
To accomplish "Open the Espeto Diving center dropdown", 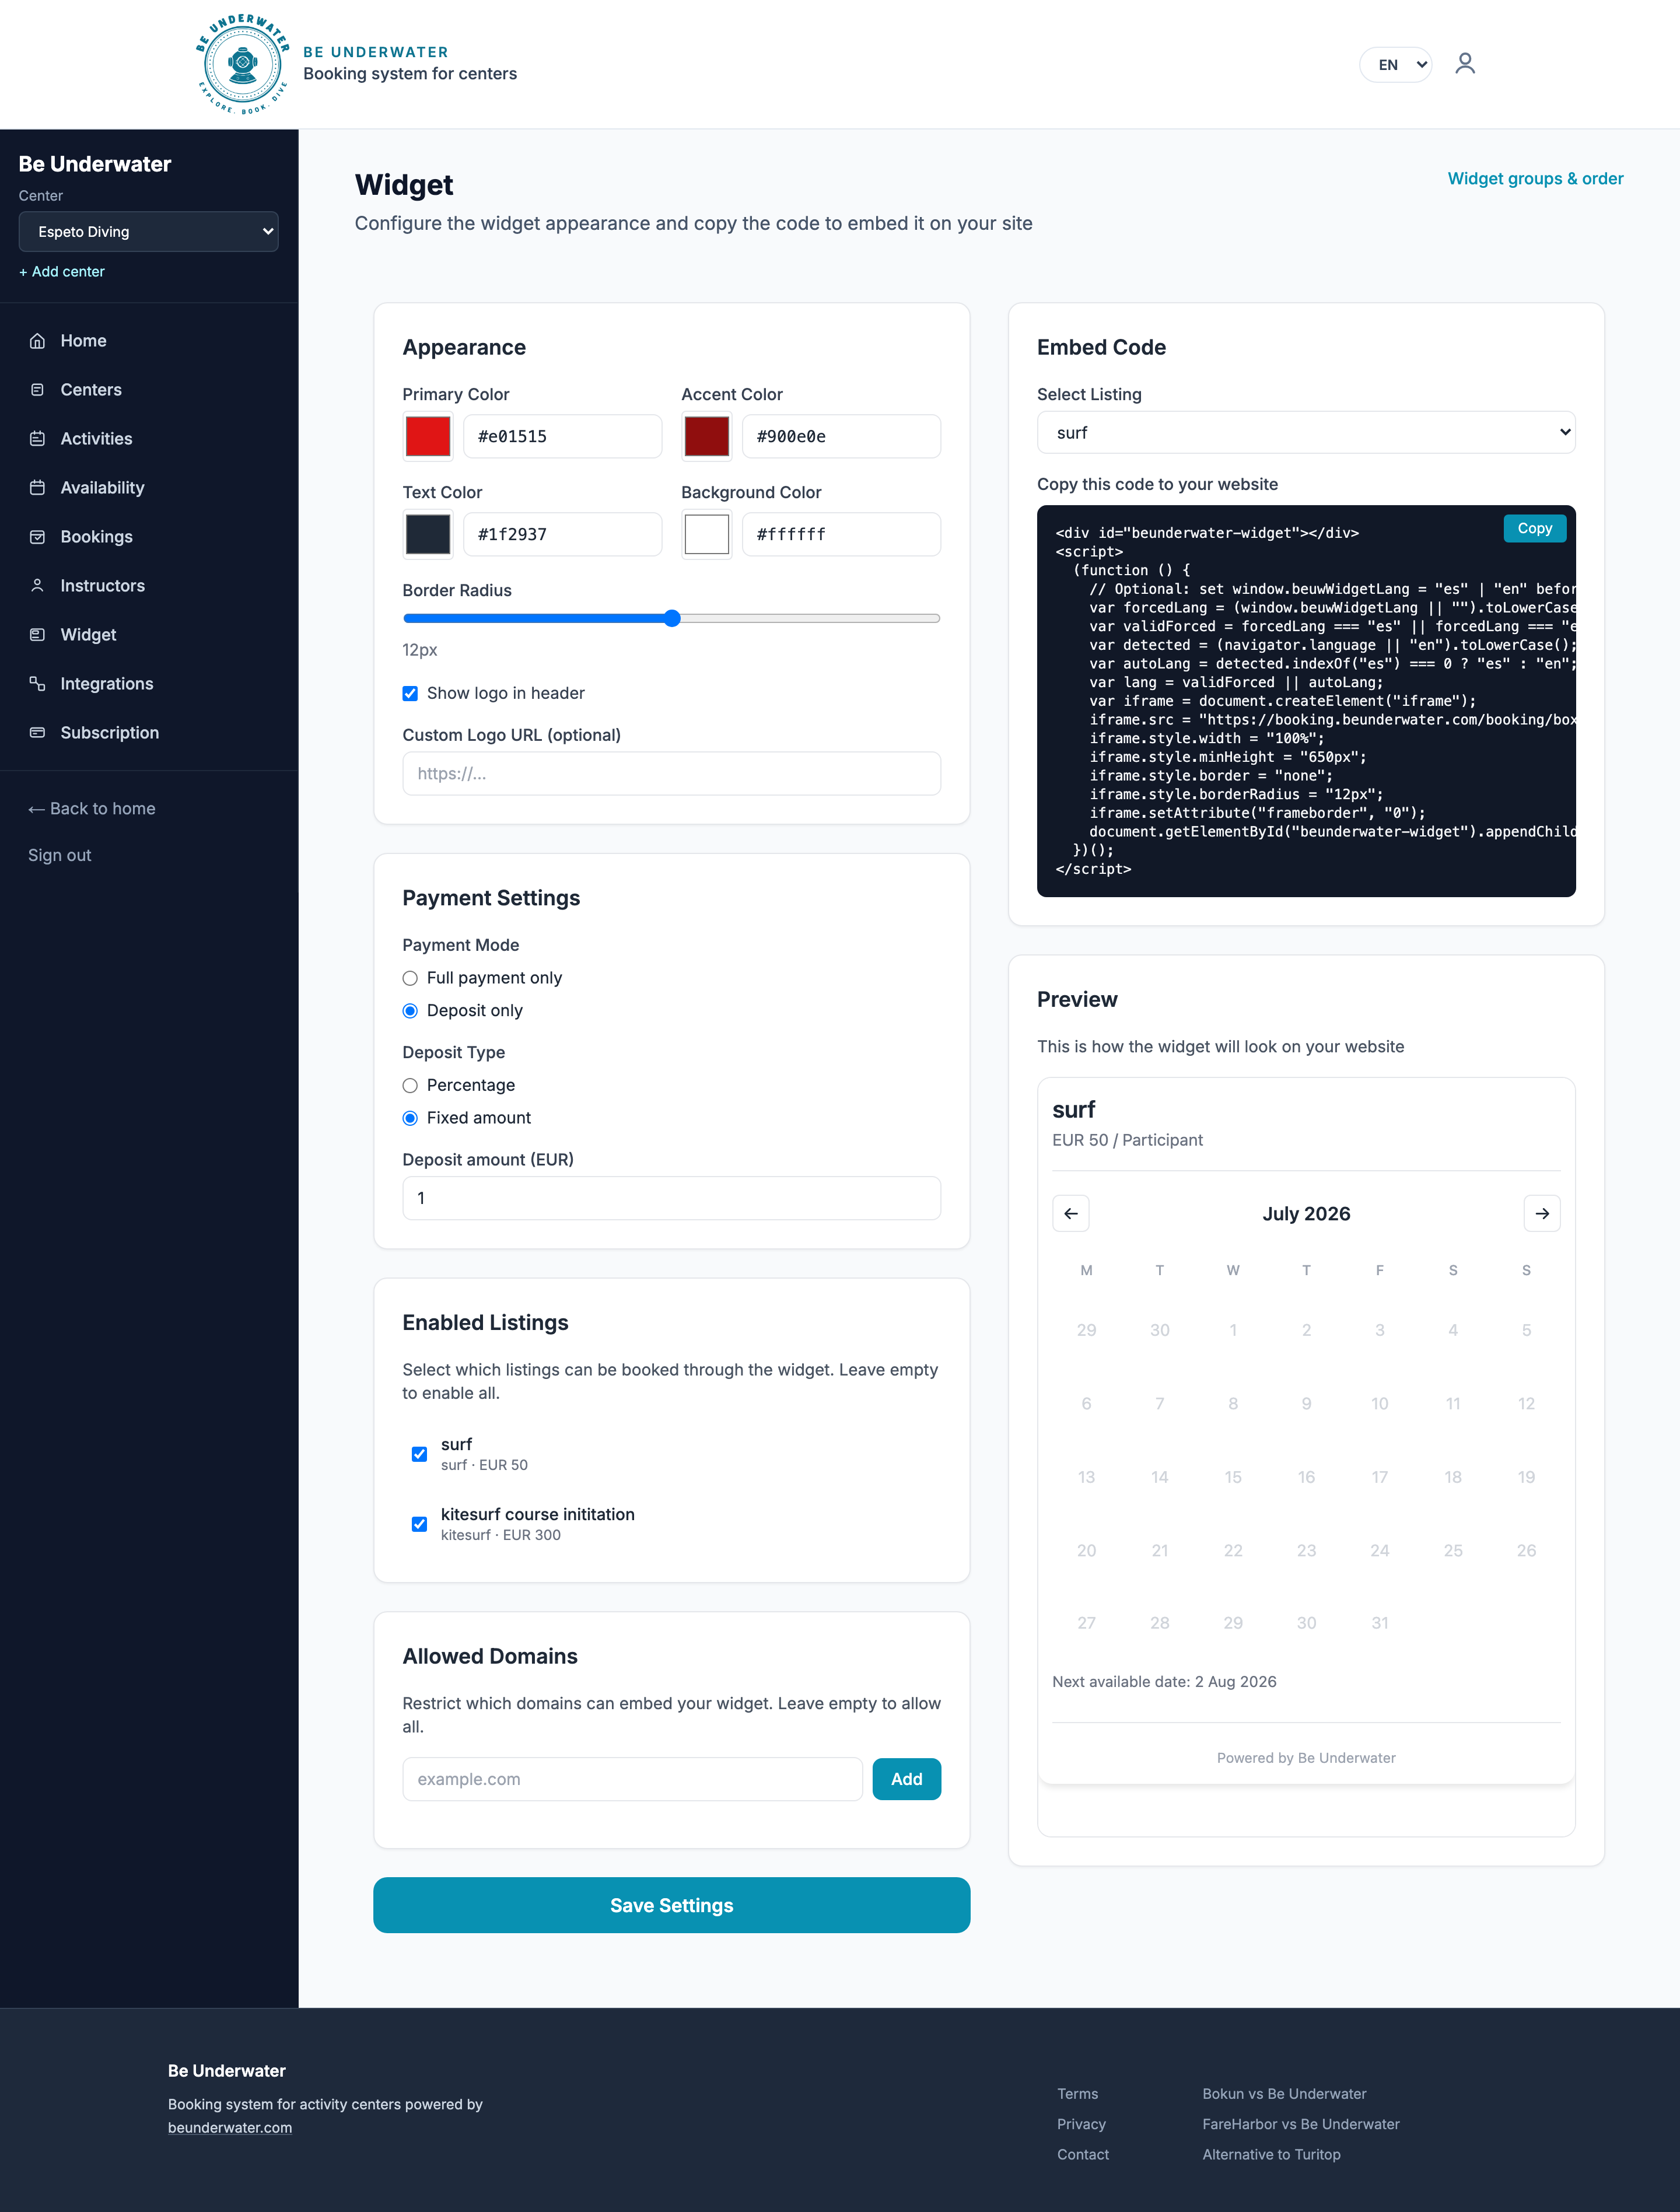I will [148, 232].
